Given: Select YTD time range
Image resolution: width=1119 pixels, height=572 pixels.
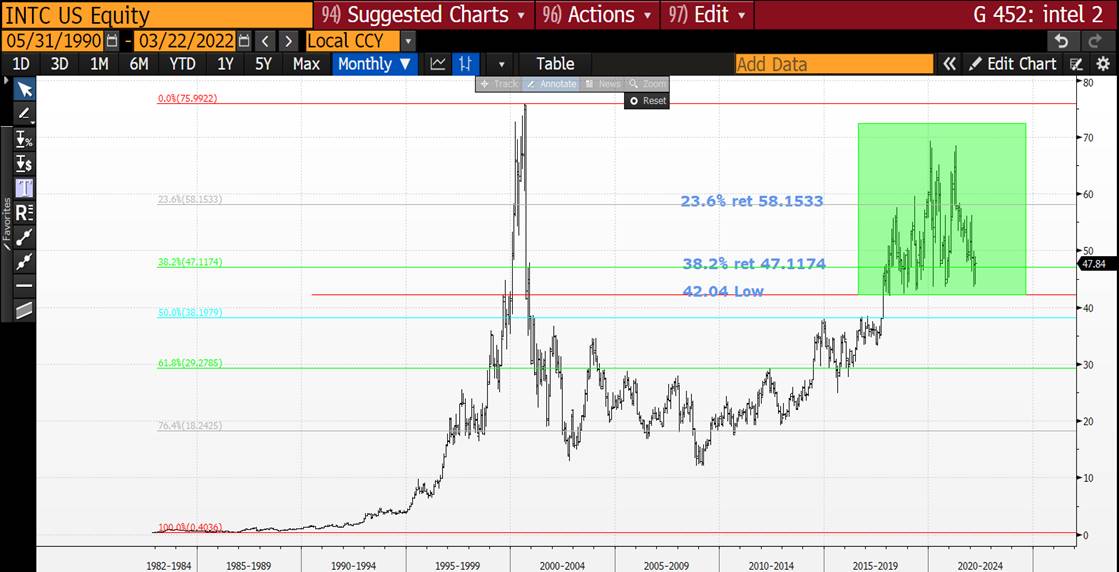Looking at the screenshot, I should pos(183,64).
